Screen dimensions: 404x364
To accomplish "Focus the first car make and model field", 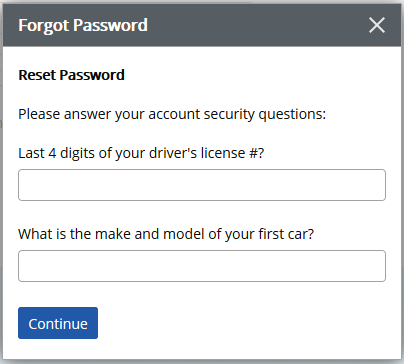I will (202, 266).
